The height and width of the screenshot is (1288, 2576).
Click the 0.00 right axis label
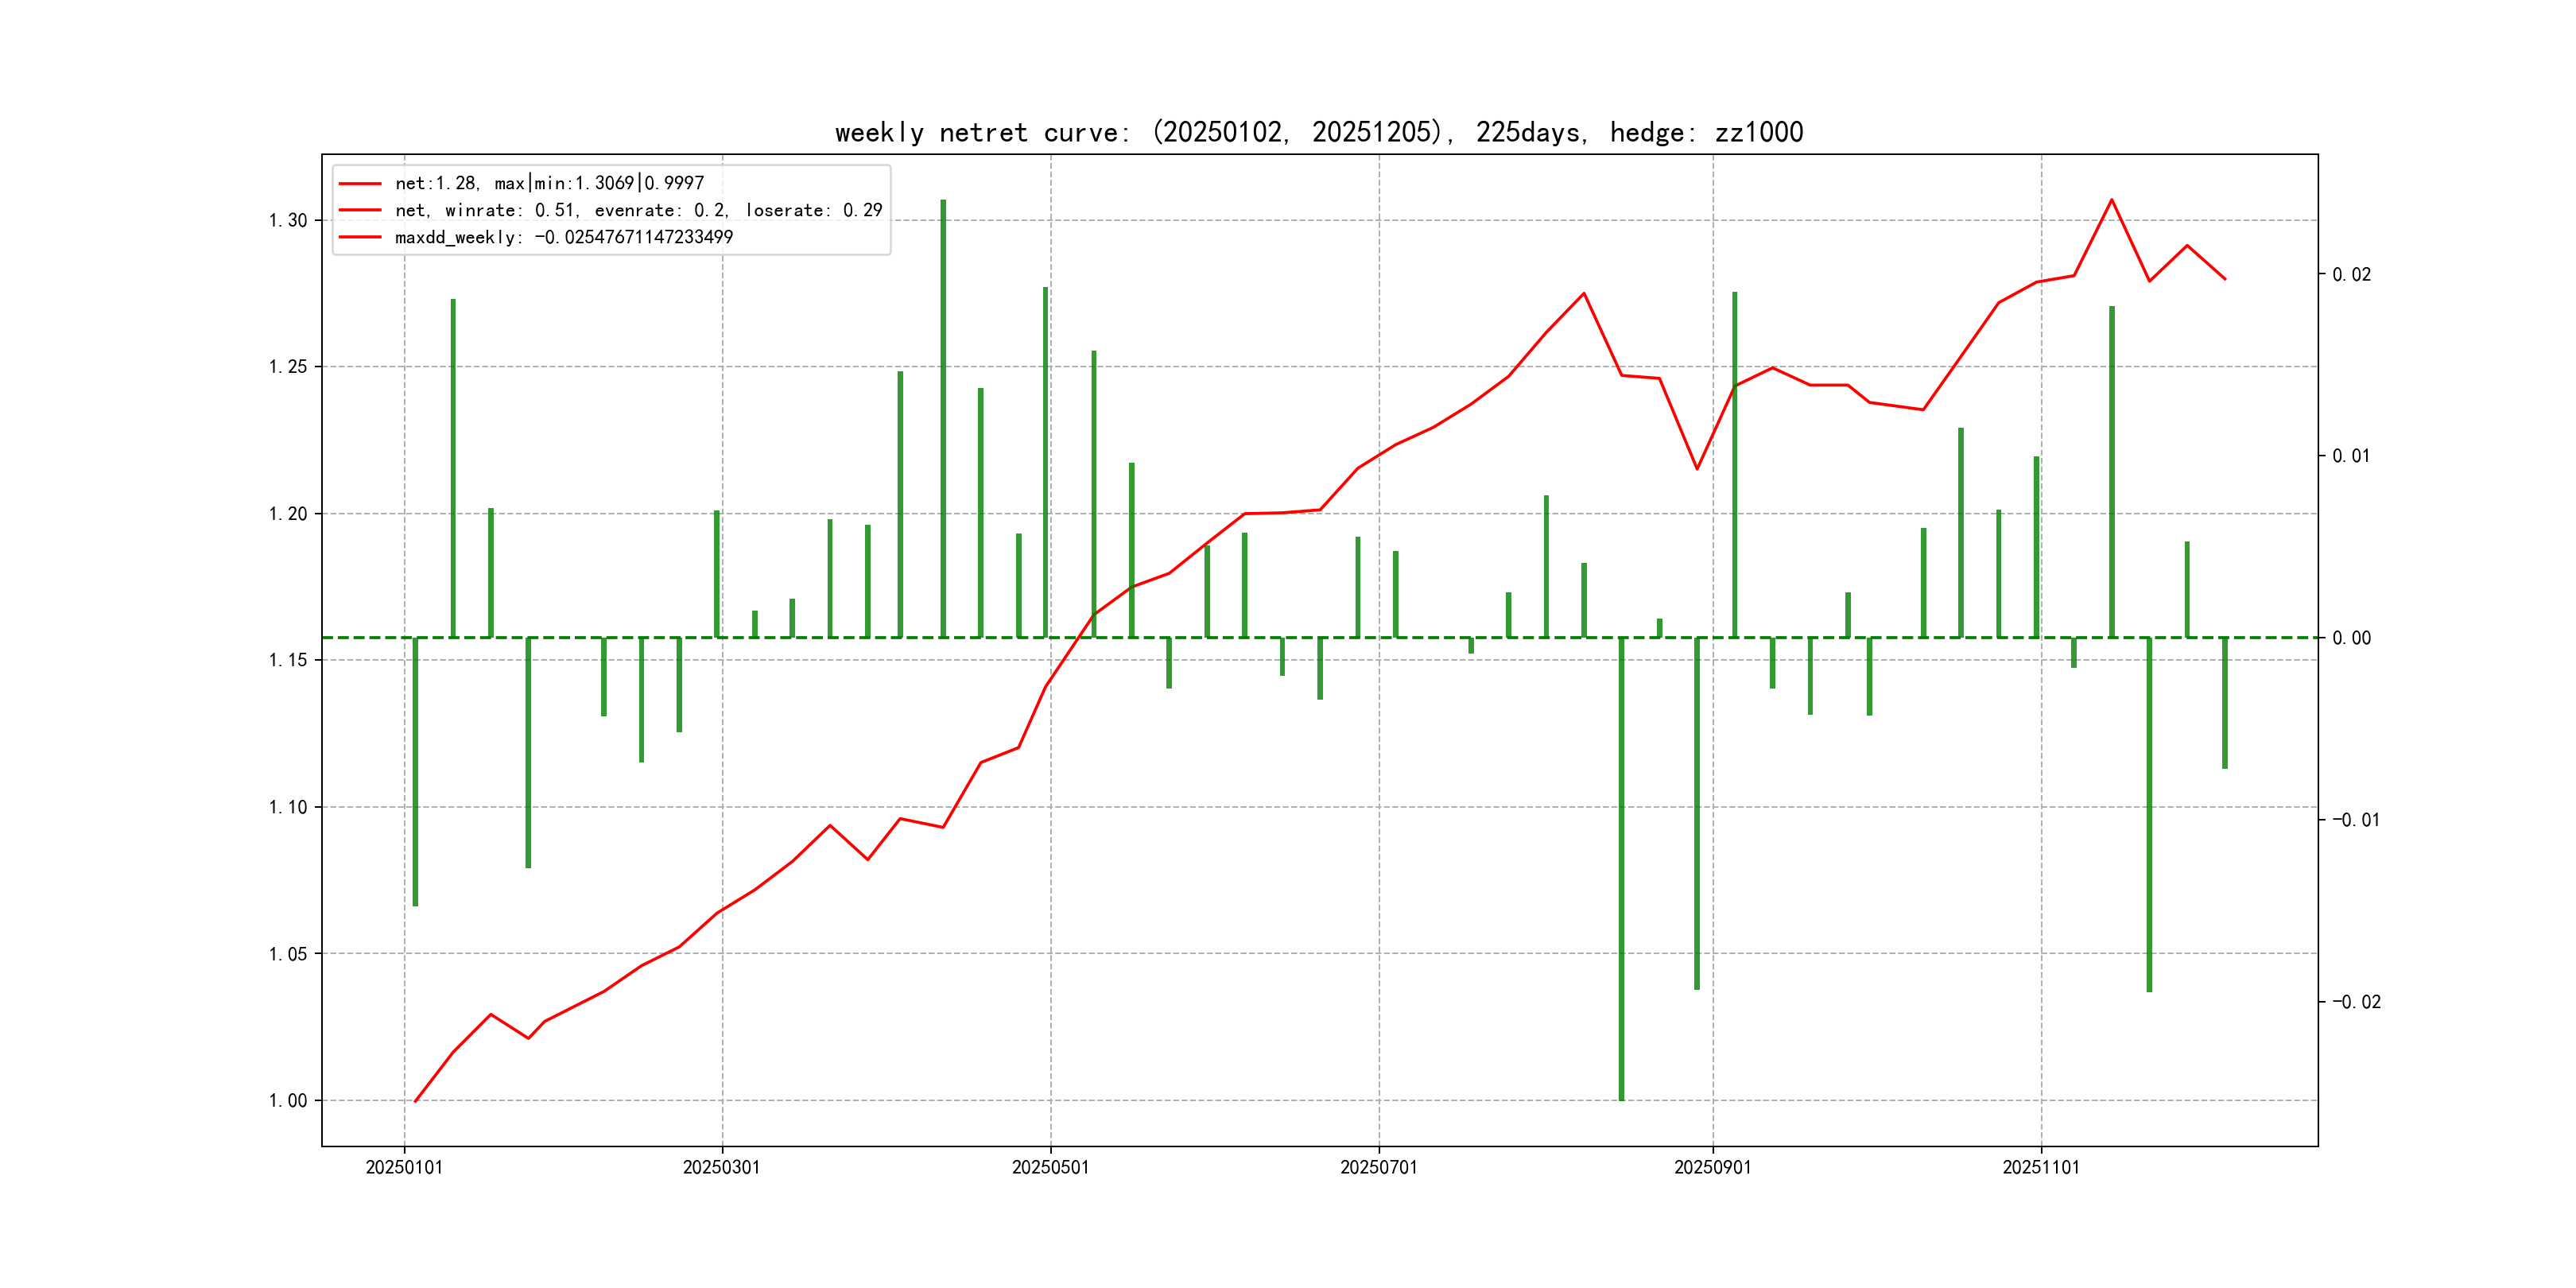(2351, 638)
